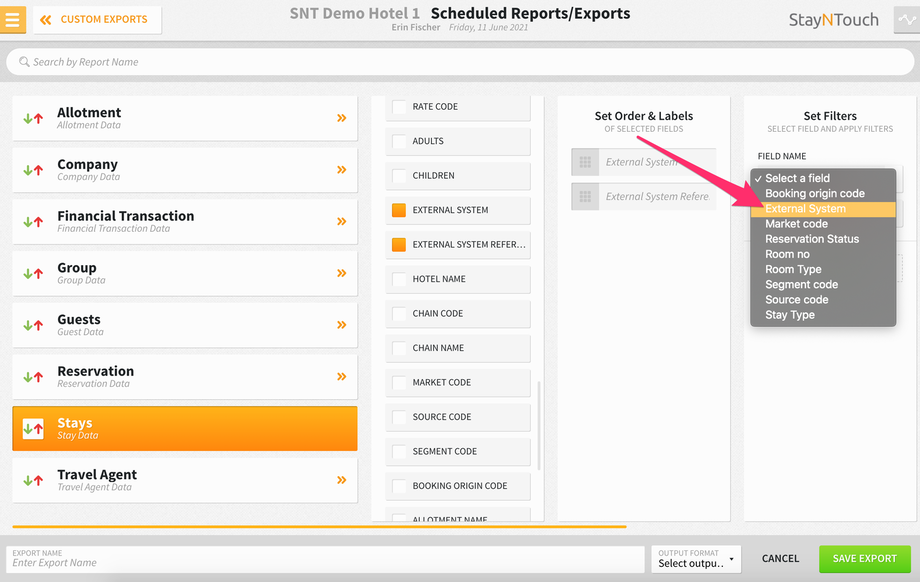Check the Booking Origin Code field
The width and height of the screenshot is (920, 582).
coord(399,486)
